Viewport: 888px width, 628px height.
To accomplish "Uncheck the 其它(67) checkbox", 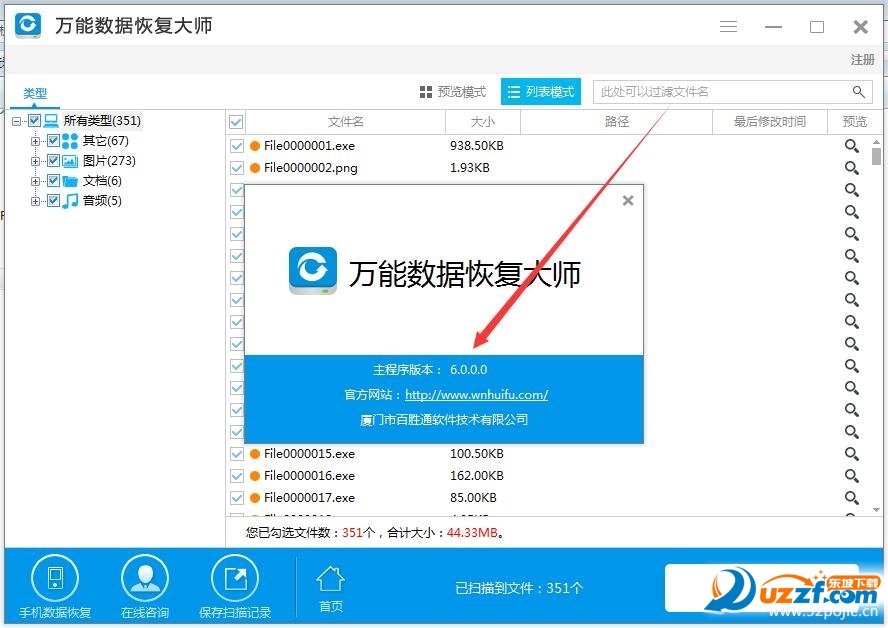I will (53, 140).
